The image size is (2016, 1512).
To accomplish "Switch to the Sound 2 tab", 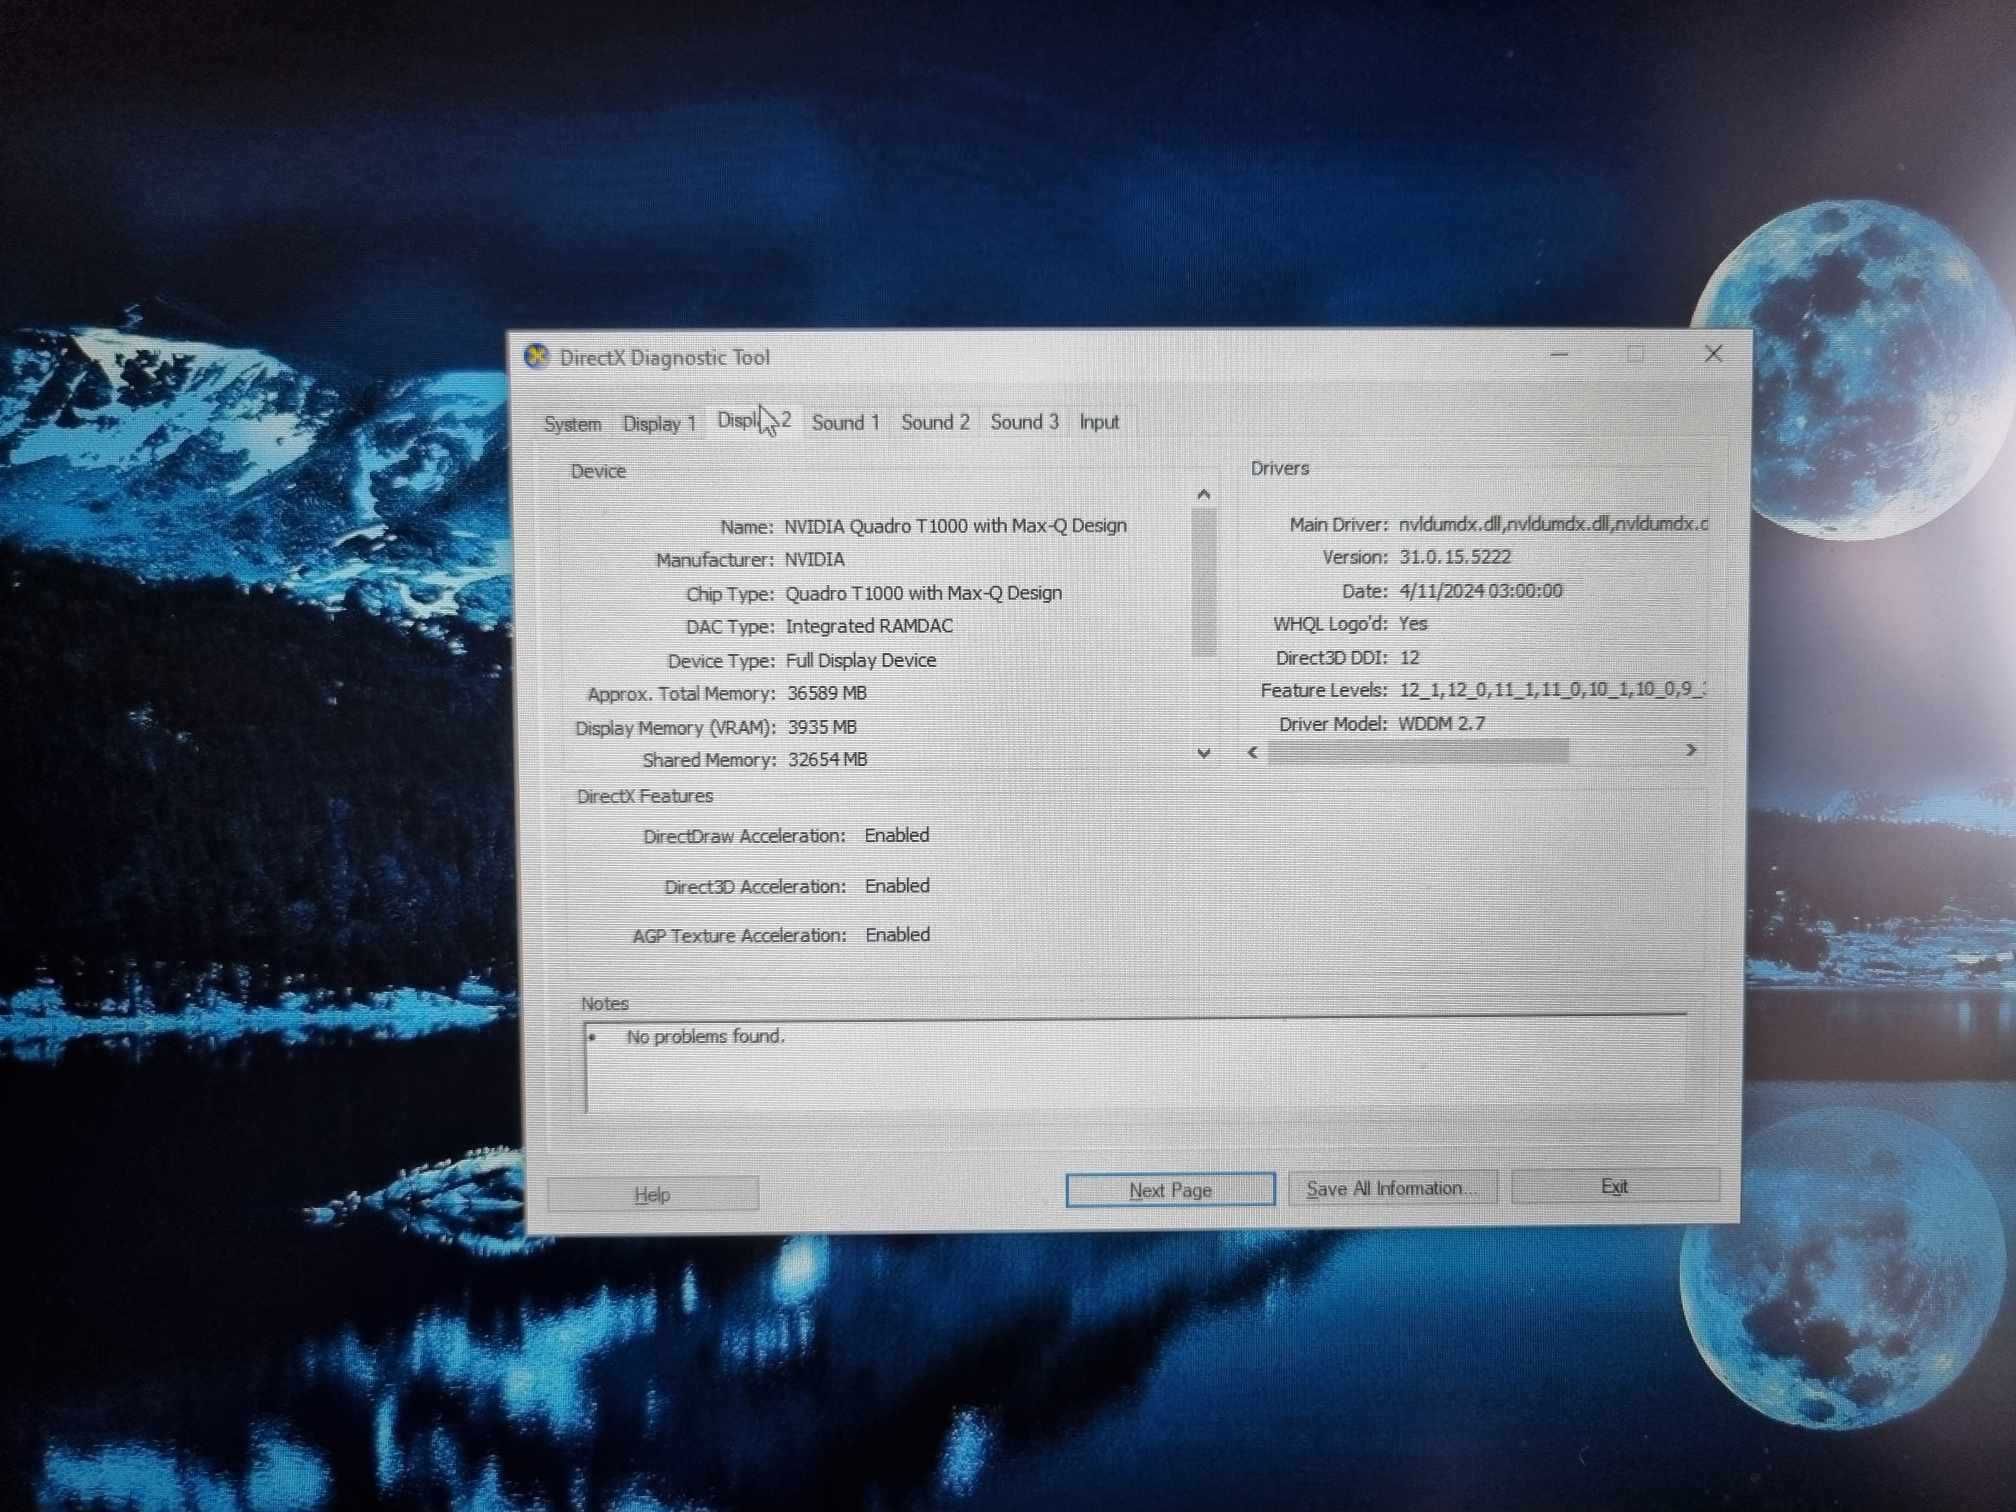I will [x=935, y=422].
